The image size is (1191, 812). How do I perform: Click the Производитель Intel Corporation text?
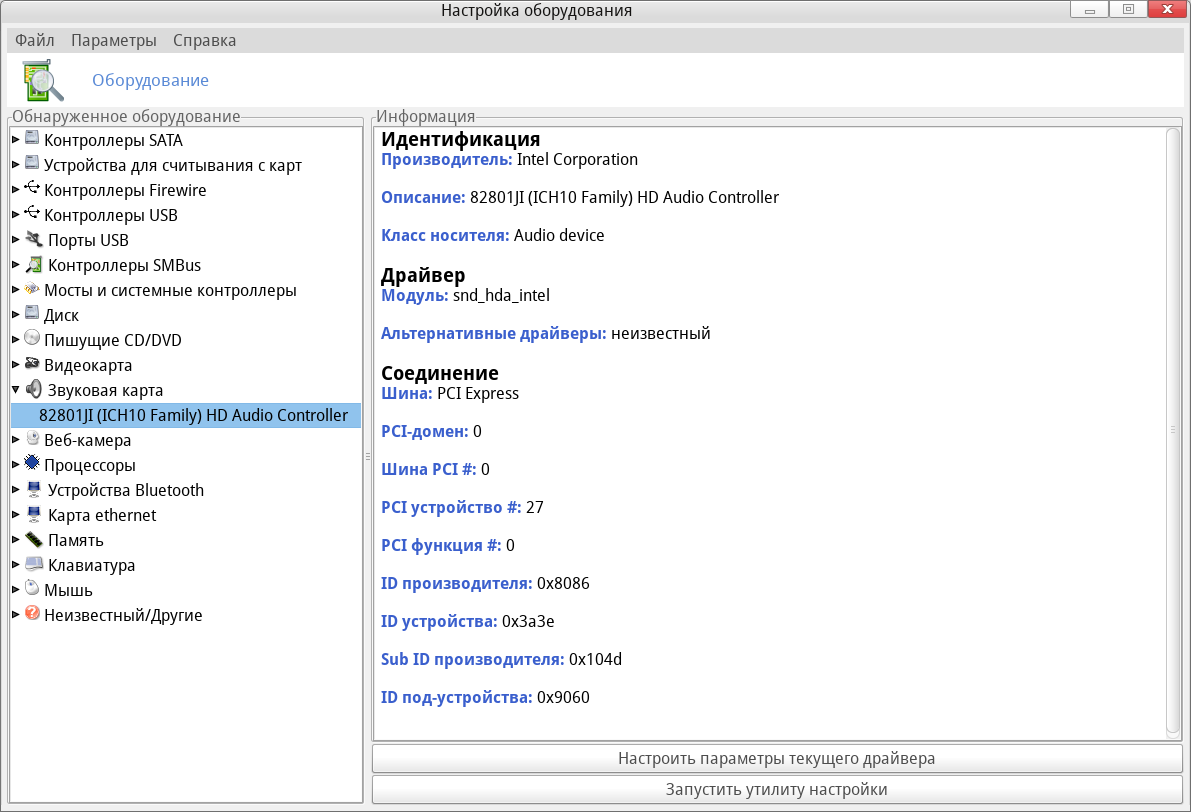[509, 160]
